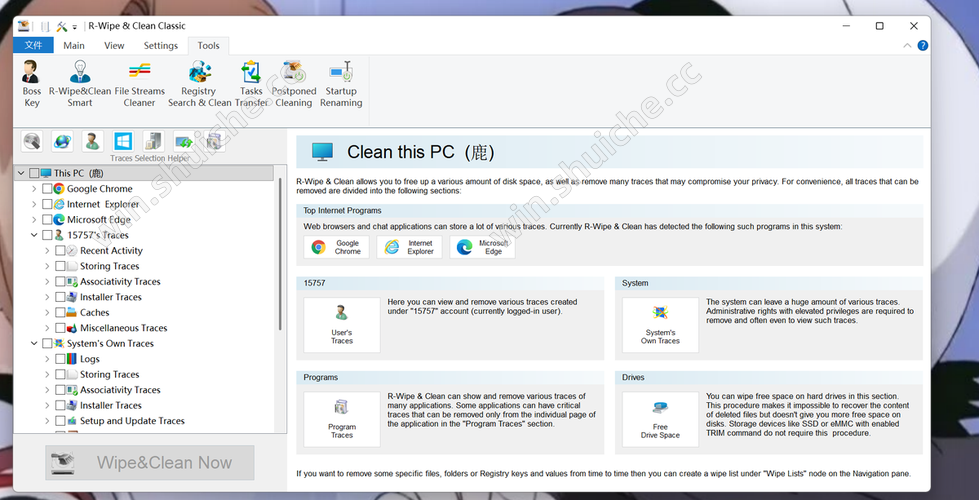Collapse the System's Own Traces node
Screen dimensions: 979x500
(34, 344)
